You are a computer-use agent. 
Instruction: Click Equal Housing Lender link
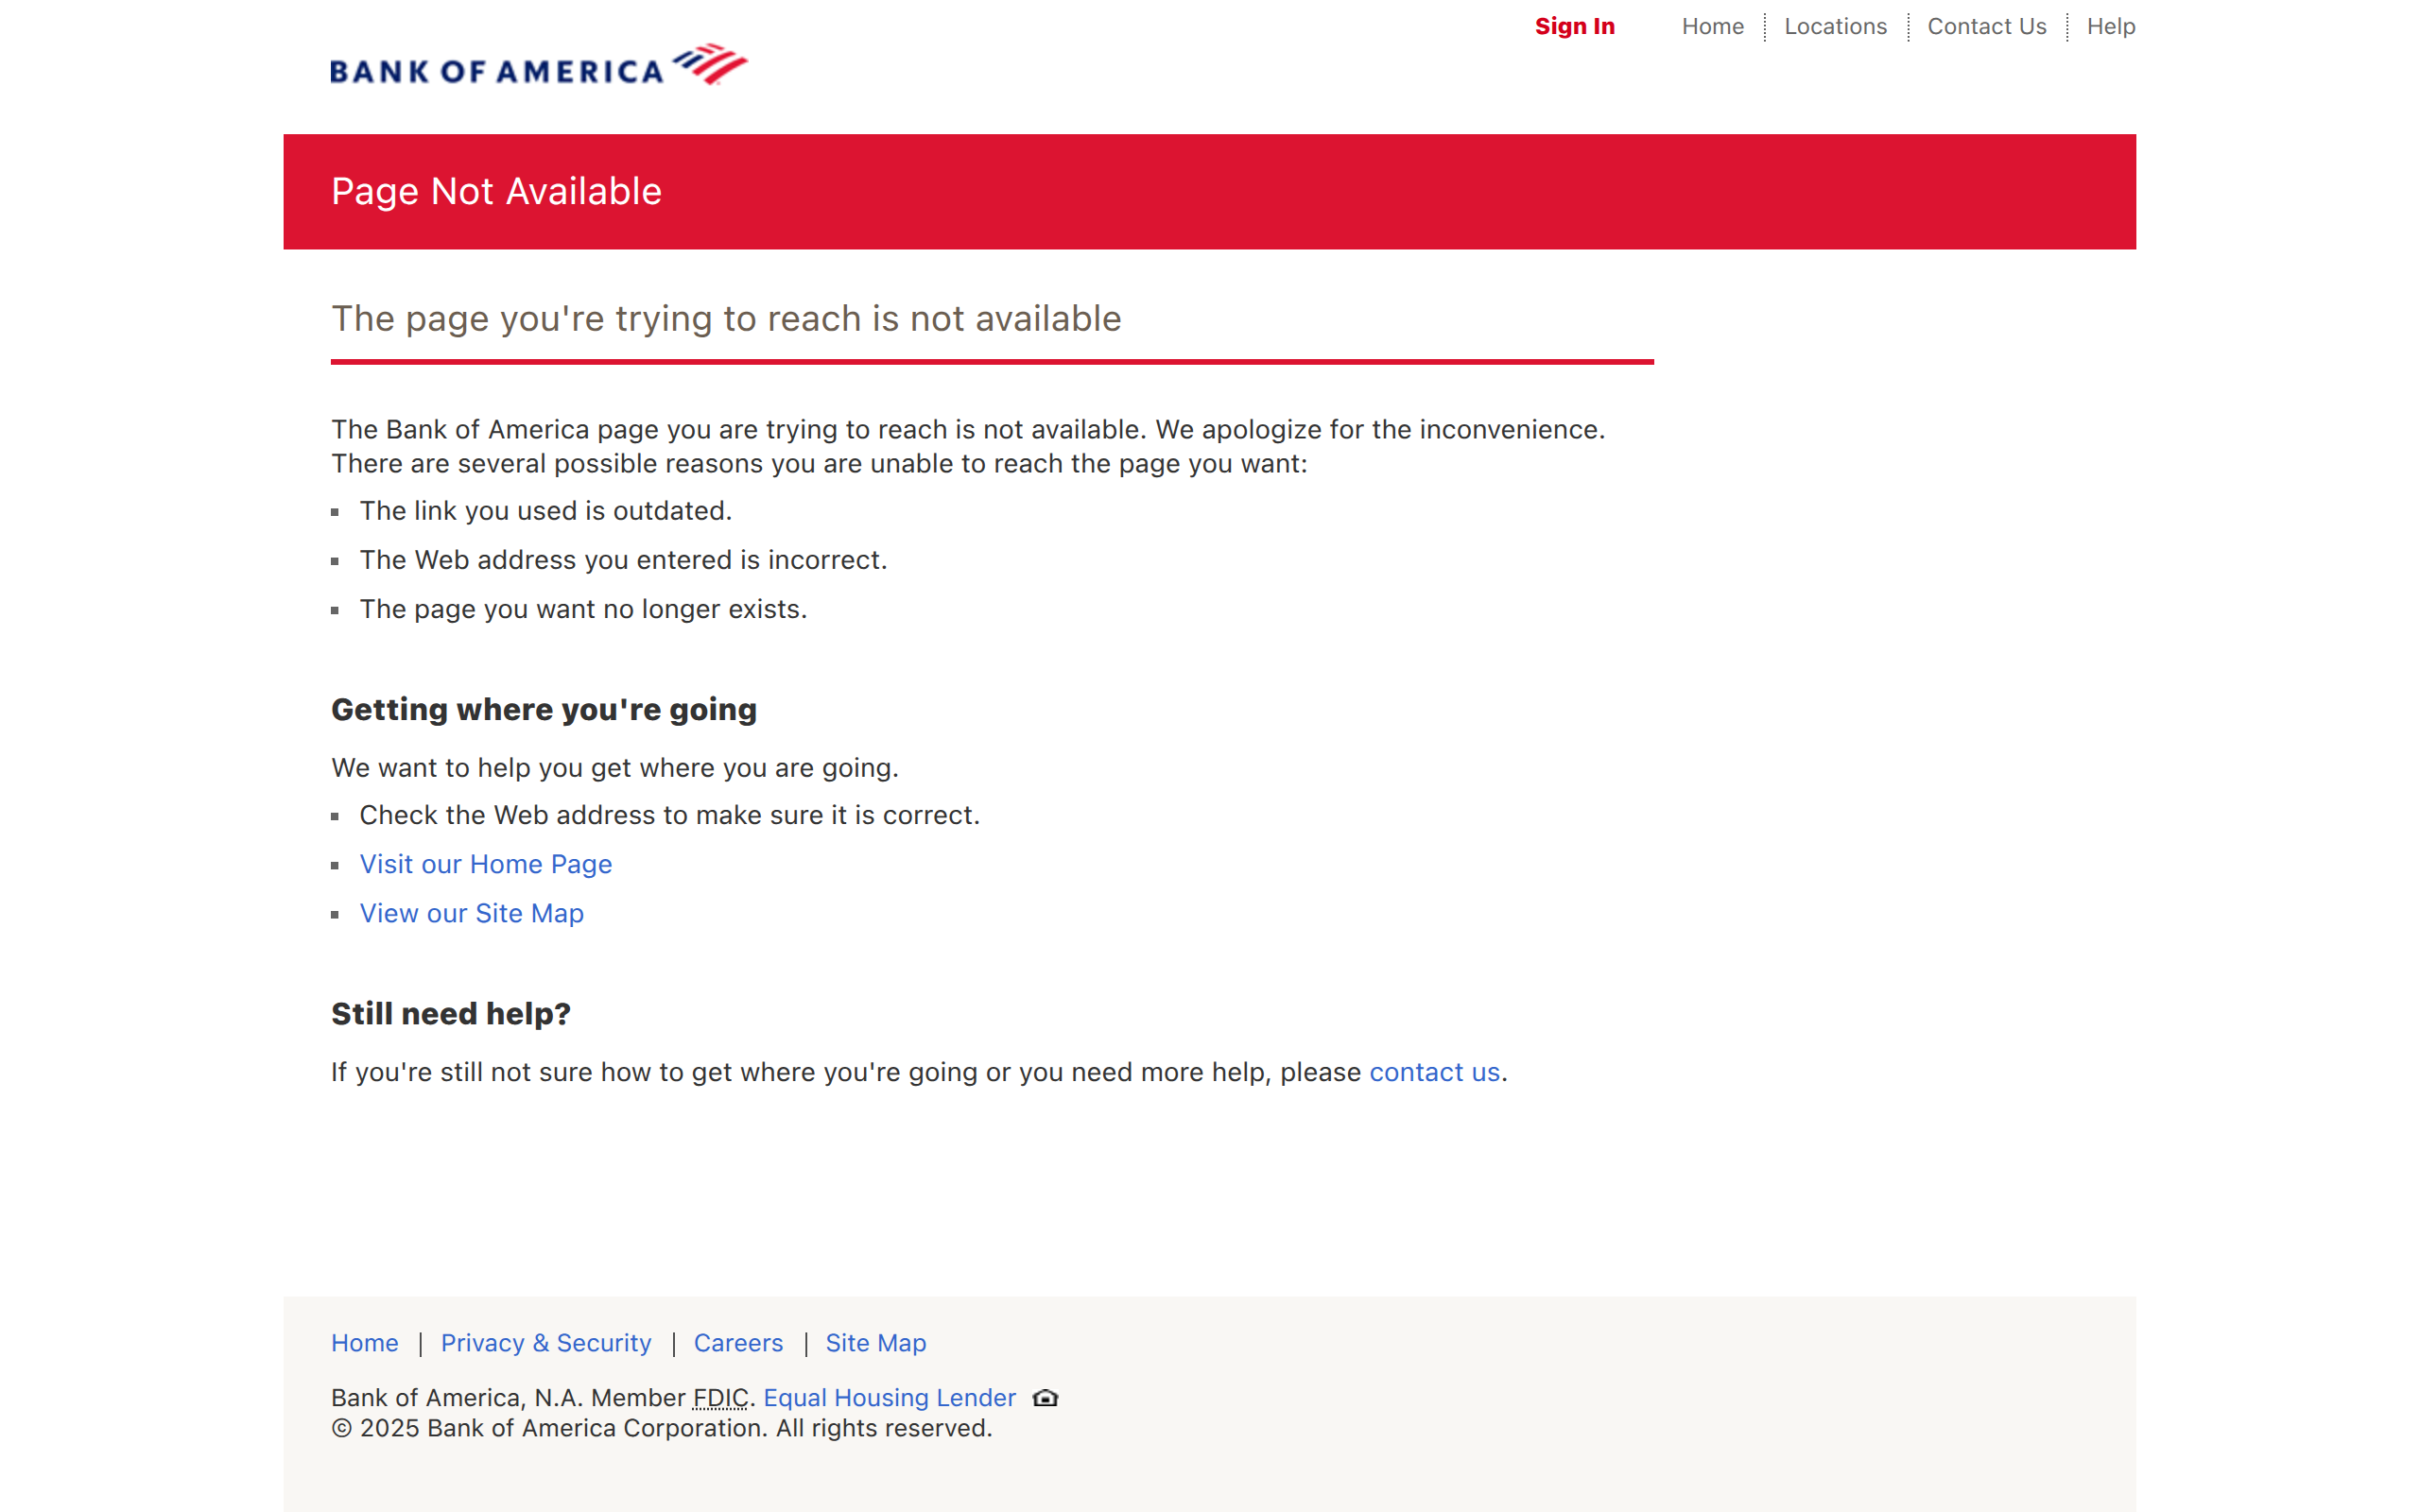[888, 1397]
